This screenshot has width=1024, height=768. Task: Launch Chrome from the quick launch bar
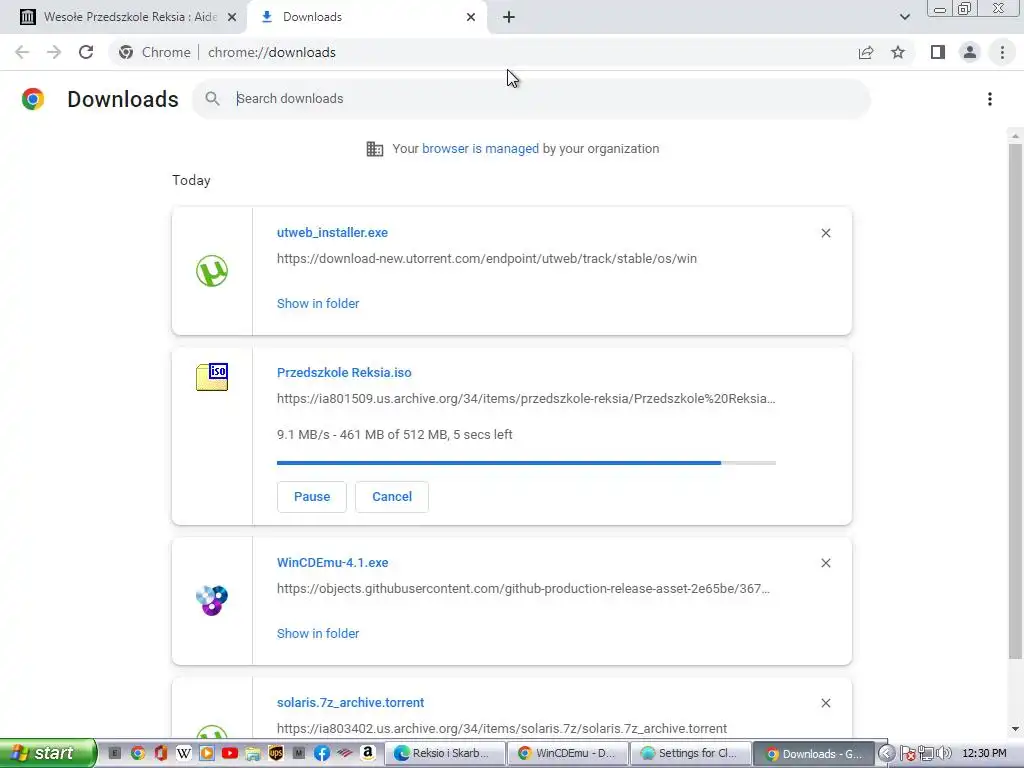coord(138,753)
